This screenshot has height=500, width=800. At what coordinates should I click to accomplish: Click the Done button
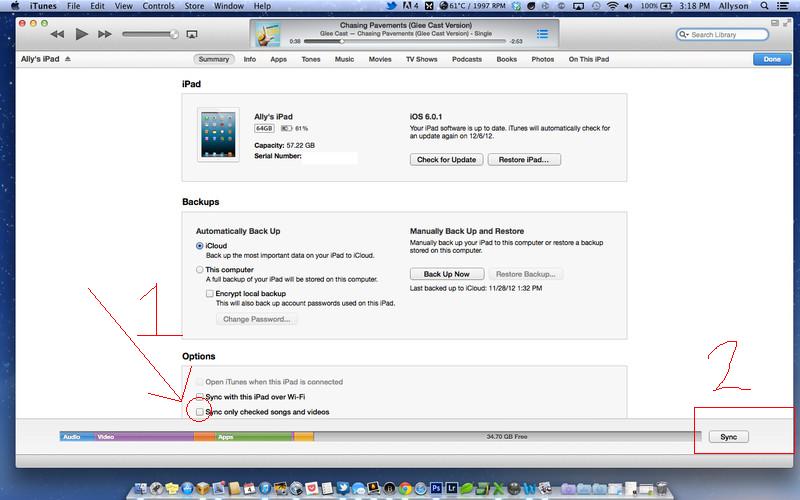[772, 59]
